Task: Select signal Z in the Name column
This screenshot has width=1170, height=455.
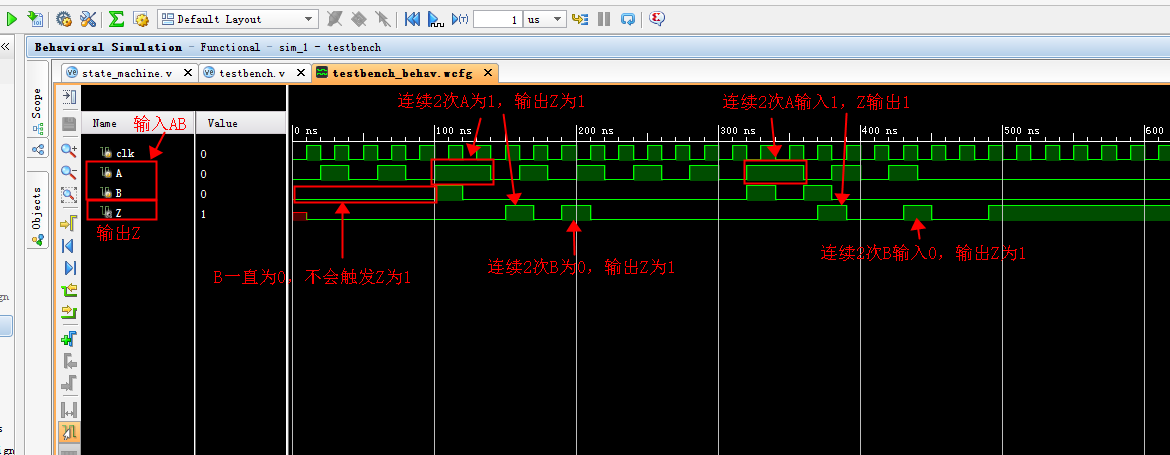Action: (x=119, y=213)
